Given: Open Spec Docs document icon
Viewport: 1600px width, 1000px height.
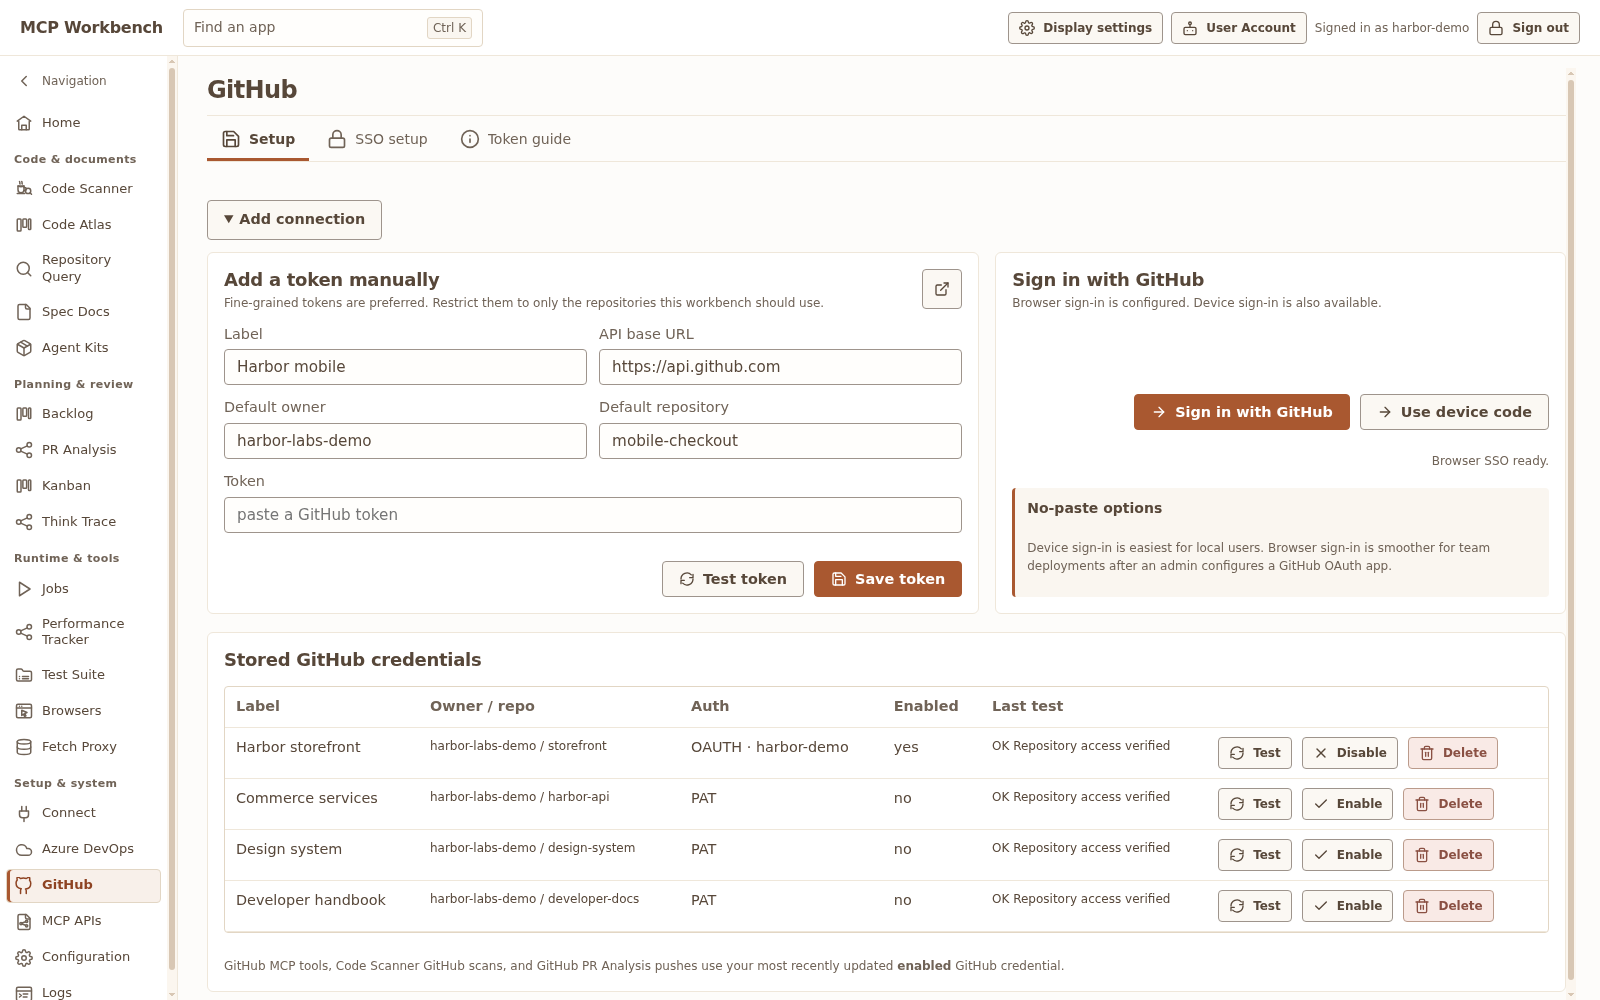Looking at the screenshot, I should (24, 312).
